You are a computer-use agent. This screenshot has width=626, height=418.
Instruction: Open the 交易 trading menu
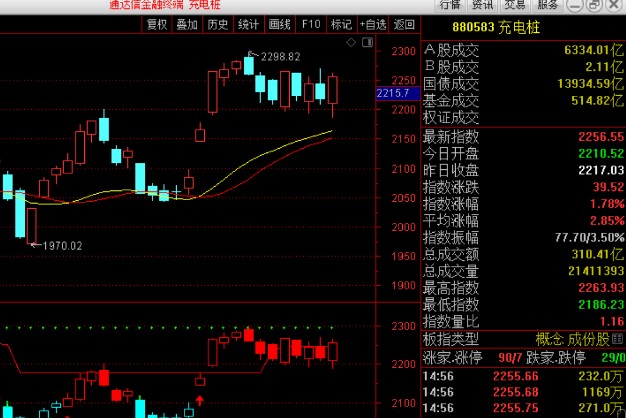pos(515,5)
